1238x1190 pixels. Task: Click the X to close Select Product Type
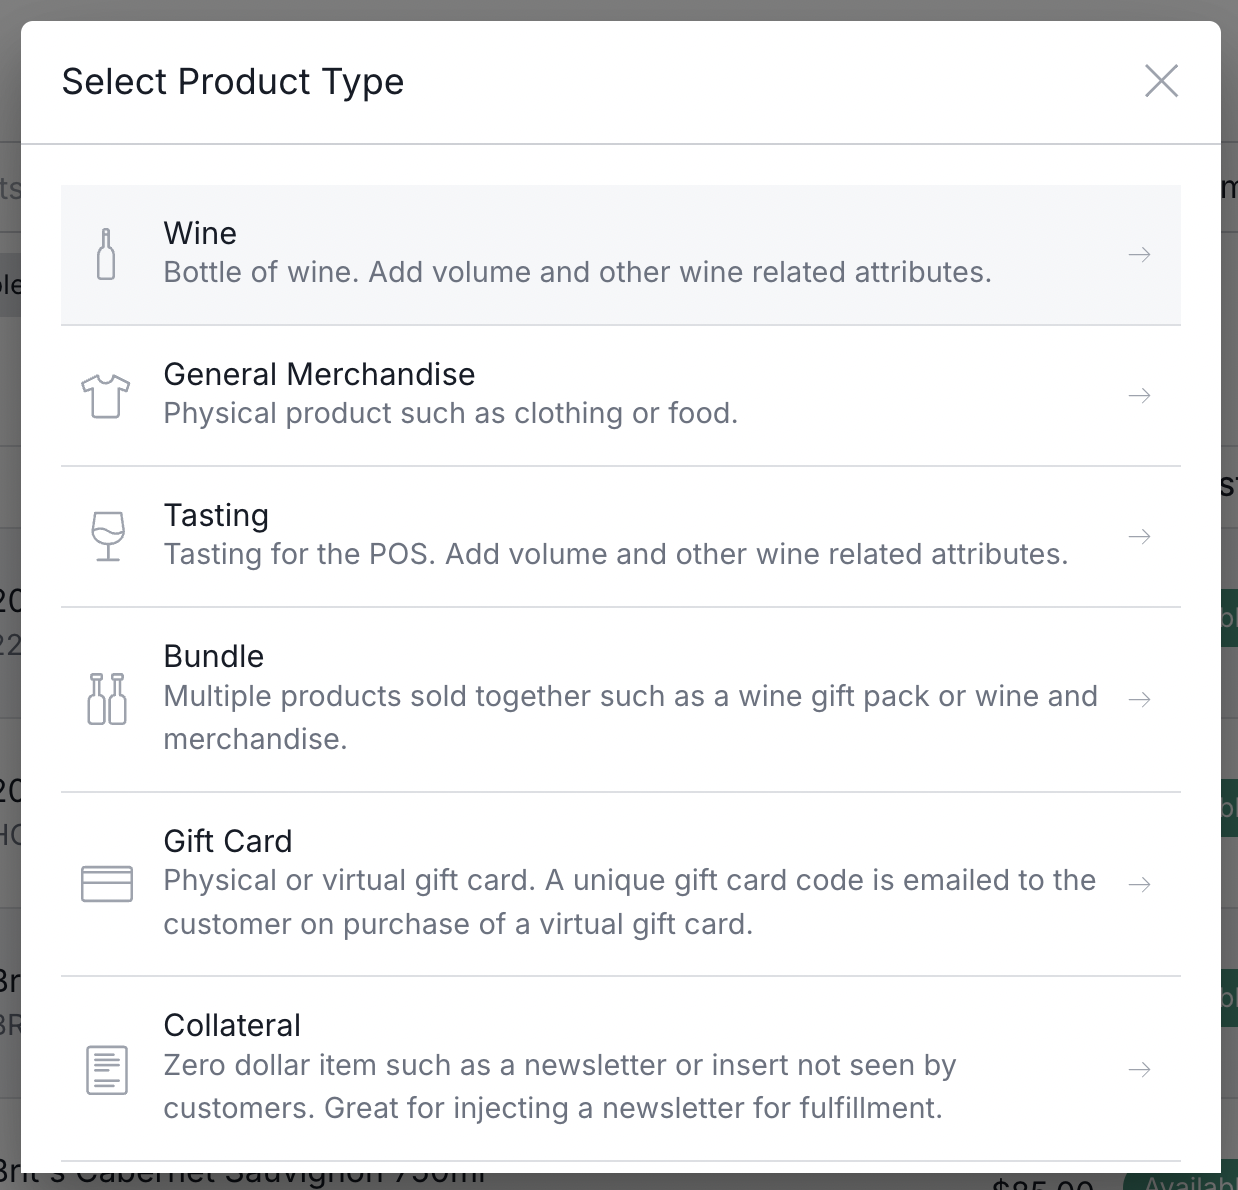(1161, 81)
